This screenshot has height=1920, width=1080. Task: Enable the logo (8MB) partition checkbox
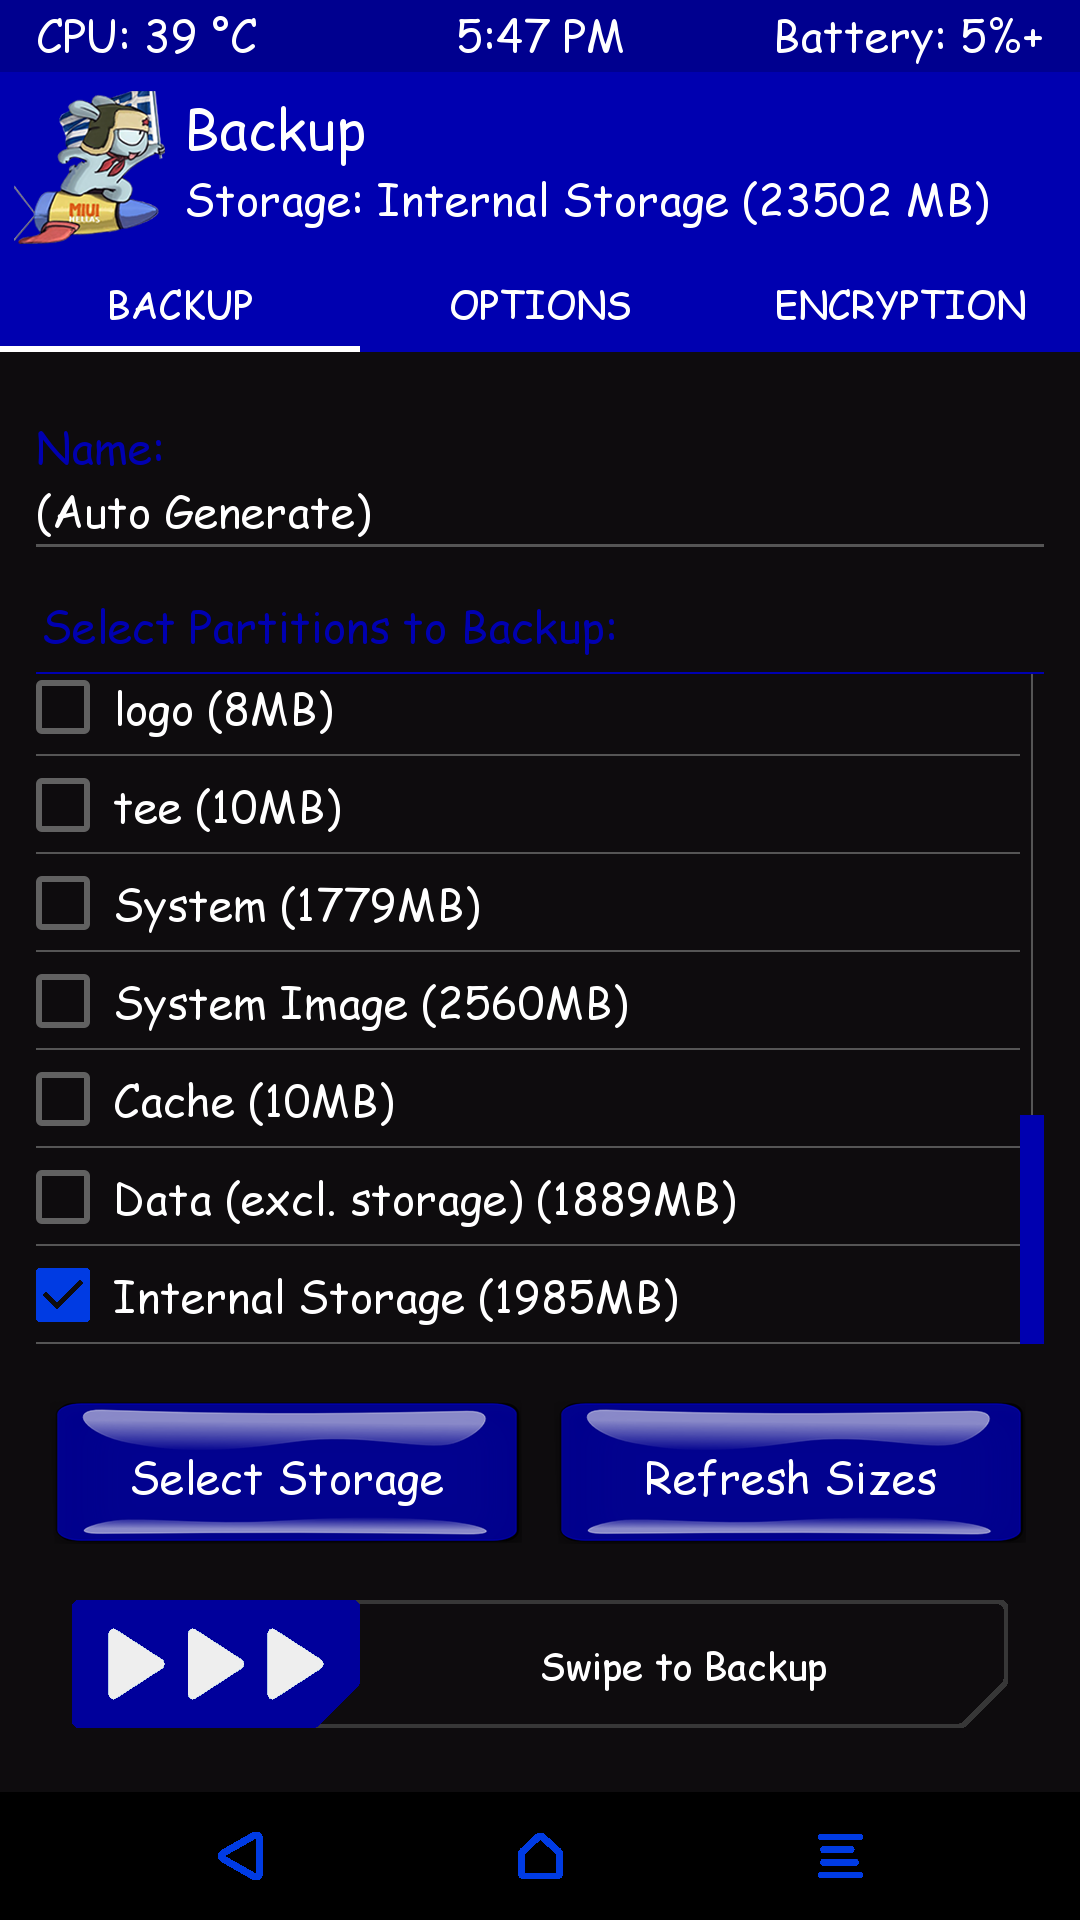click(x=63, y=708)
